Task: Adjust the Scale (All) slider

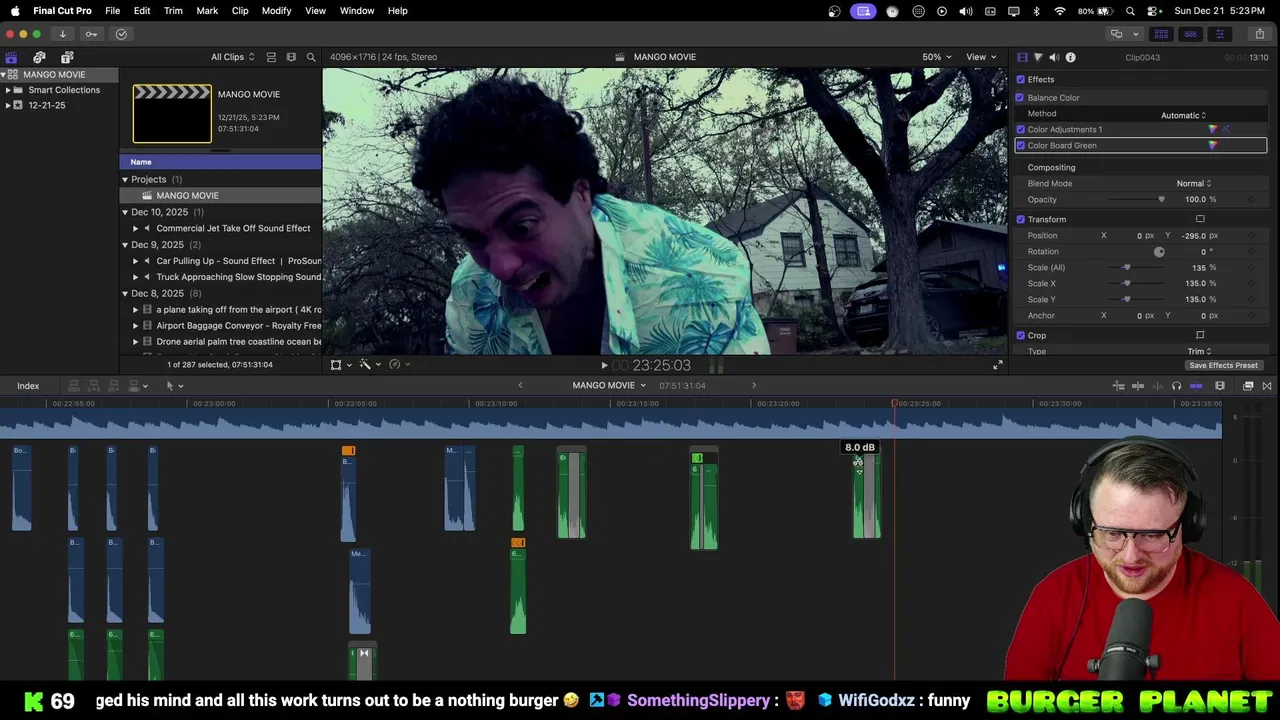Action: (1126, 267)
